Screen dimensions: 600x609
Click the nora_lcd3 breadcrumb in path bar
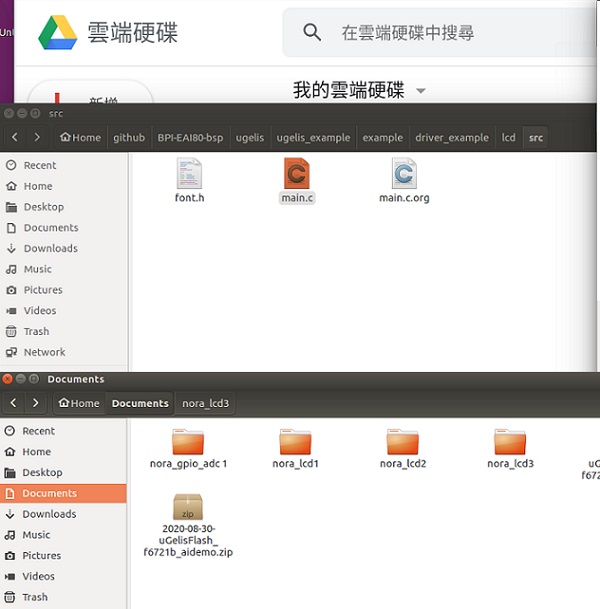(205, 403)
